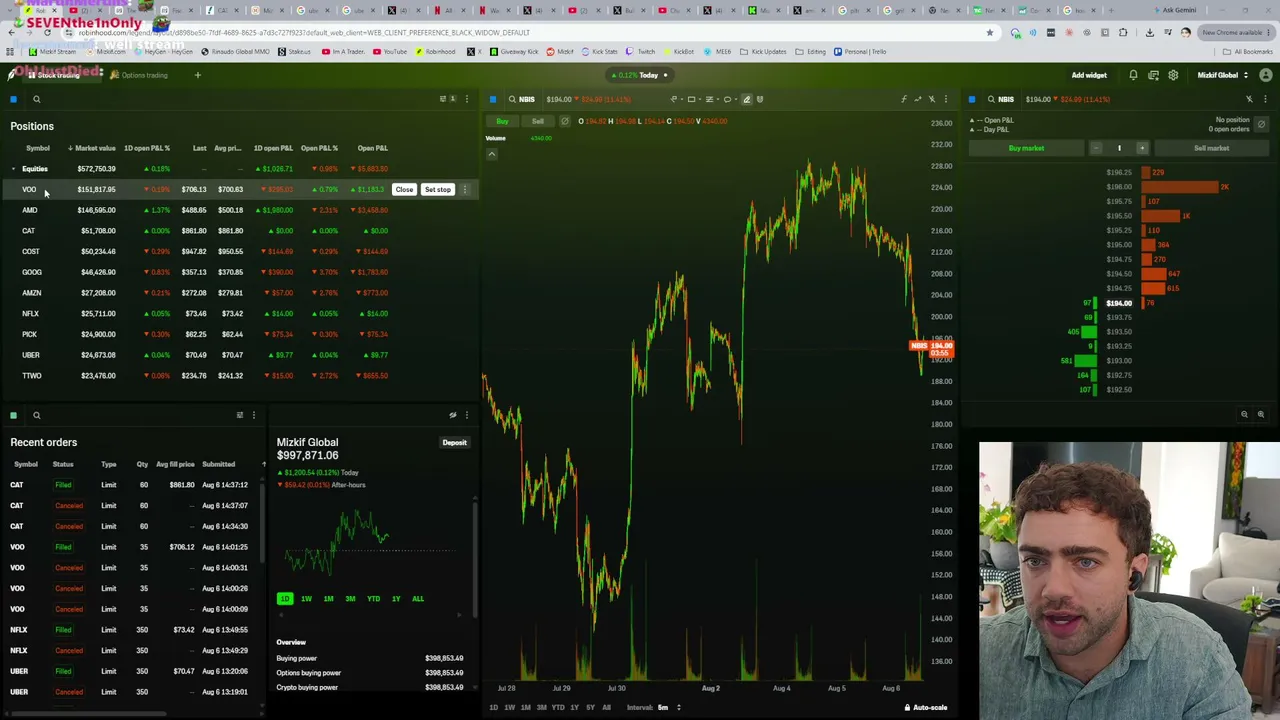
Task: Click Set stop on VOO position
Action: (438, 189)
